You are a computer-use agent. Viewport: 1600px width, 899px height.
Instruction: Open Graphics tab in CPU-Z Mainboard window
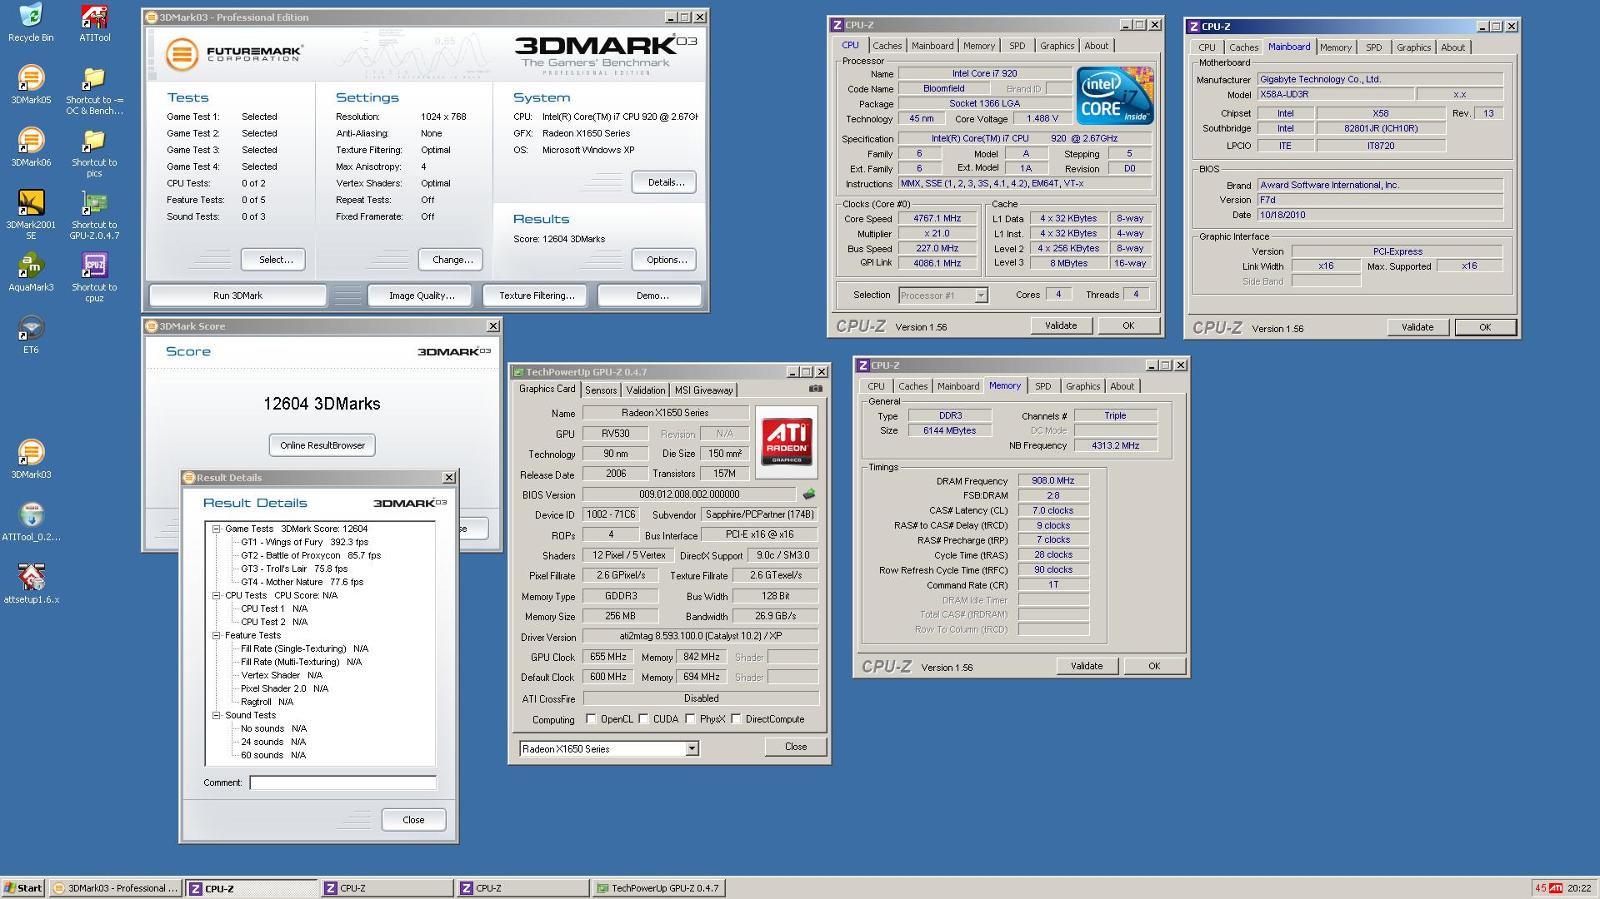click(x=1413, y=48)
